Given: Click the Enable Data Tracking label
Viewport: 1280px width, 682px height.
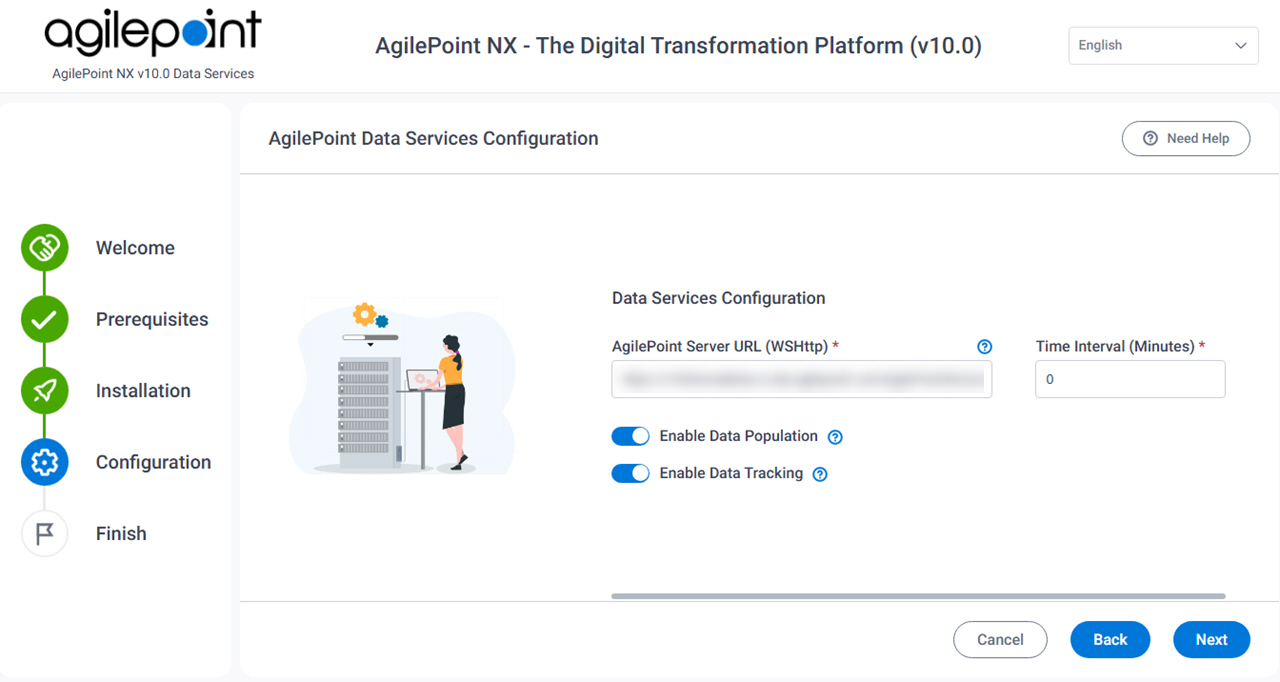Looking at the screenshot, I should pos(731,473).
